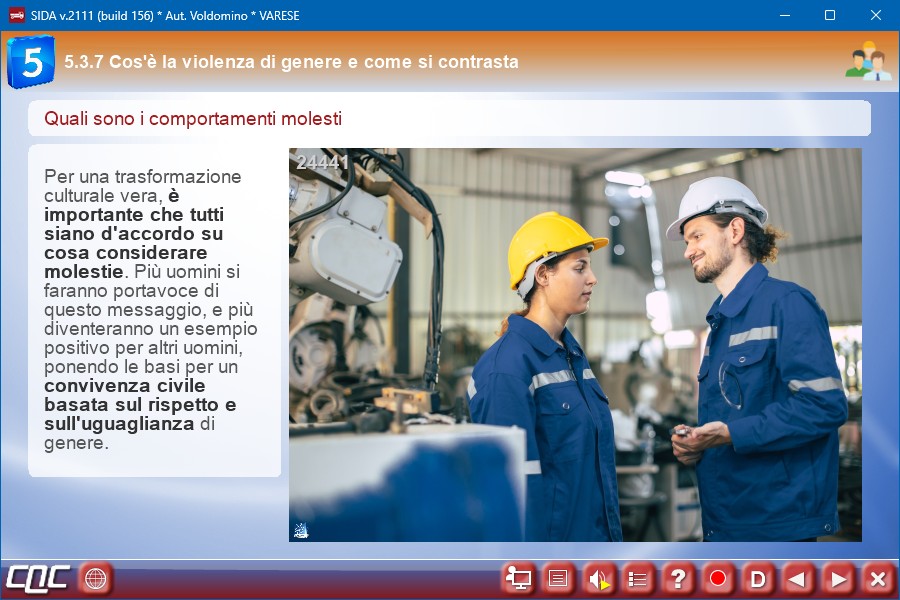
Task: Click heading 'Quali sono i comportamenti molesti'
Action: point(193,119)
